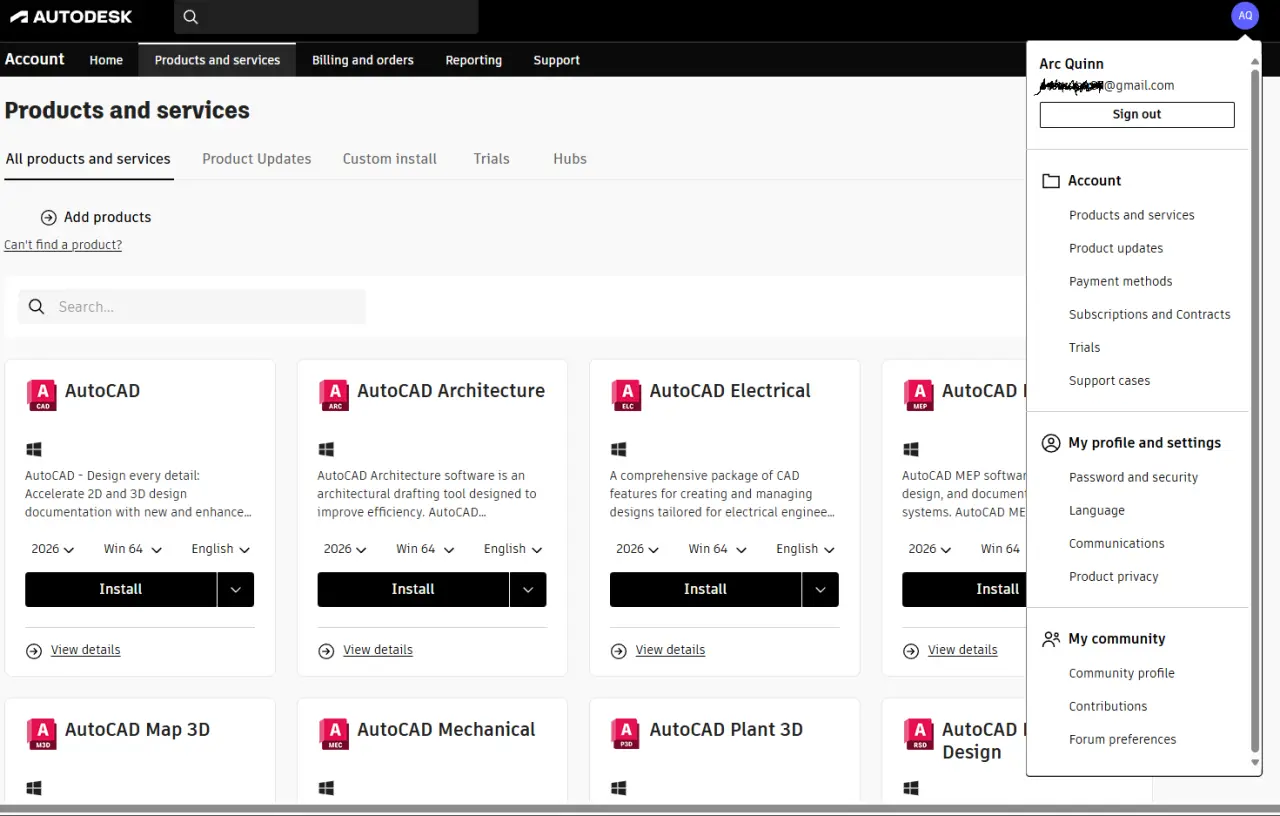Go to the Home nav item
The height and width of the screenshot is (816, 1280).
106,60
